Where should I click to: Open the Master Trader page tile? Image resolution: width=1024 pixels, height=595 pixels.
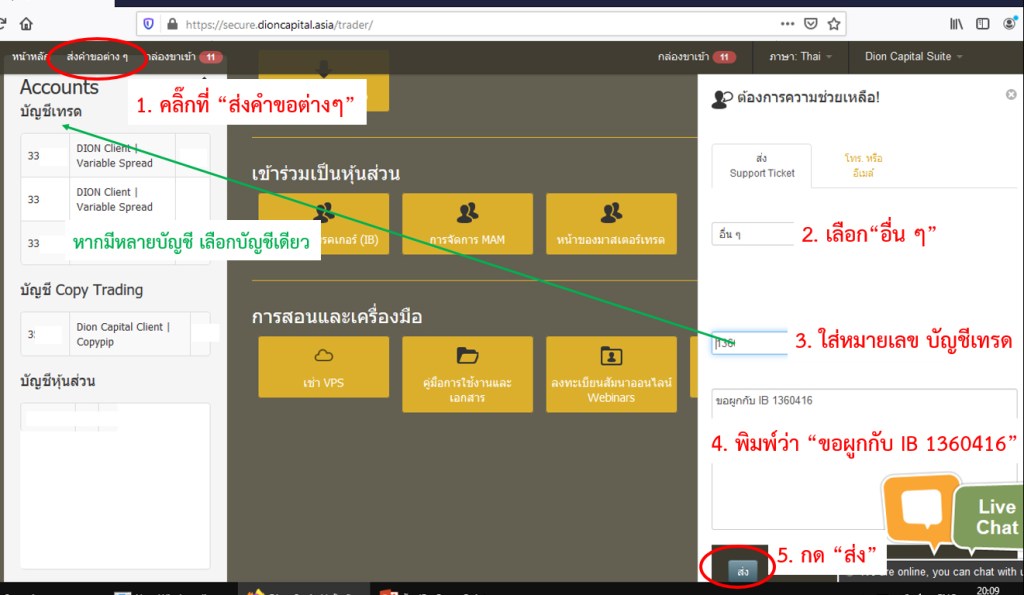coord(611,225)
